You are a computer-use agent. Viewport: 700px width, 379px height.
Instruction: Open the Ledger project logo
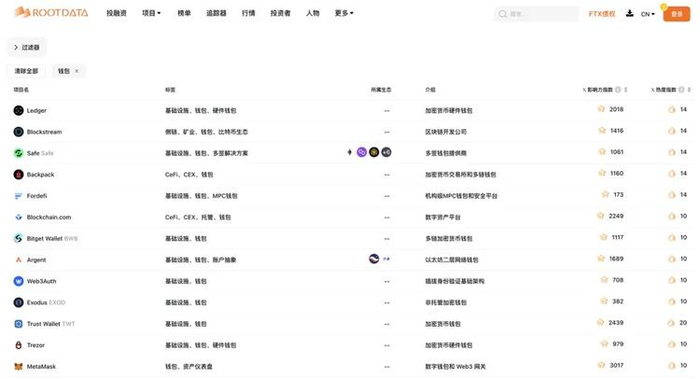pos(18,110)
